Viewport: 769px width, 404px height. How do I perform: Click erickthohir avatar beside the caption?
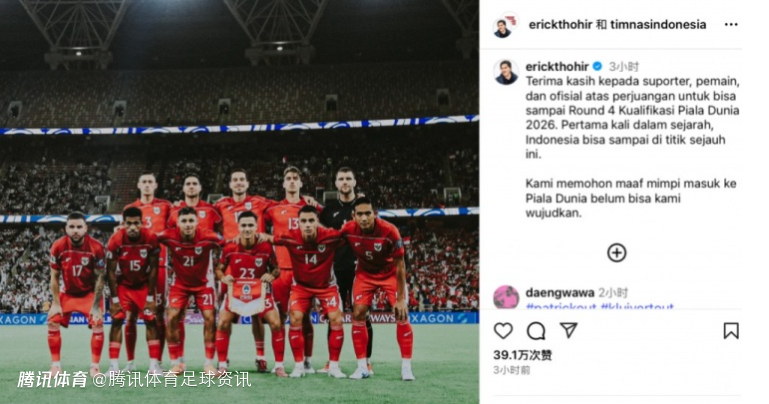pos(506,72)
